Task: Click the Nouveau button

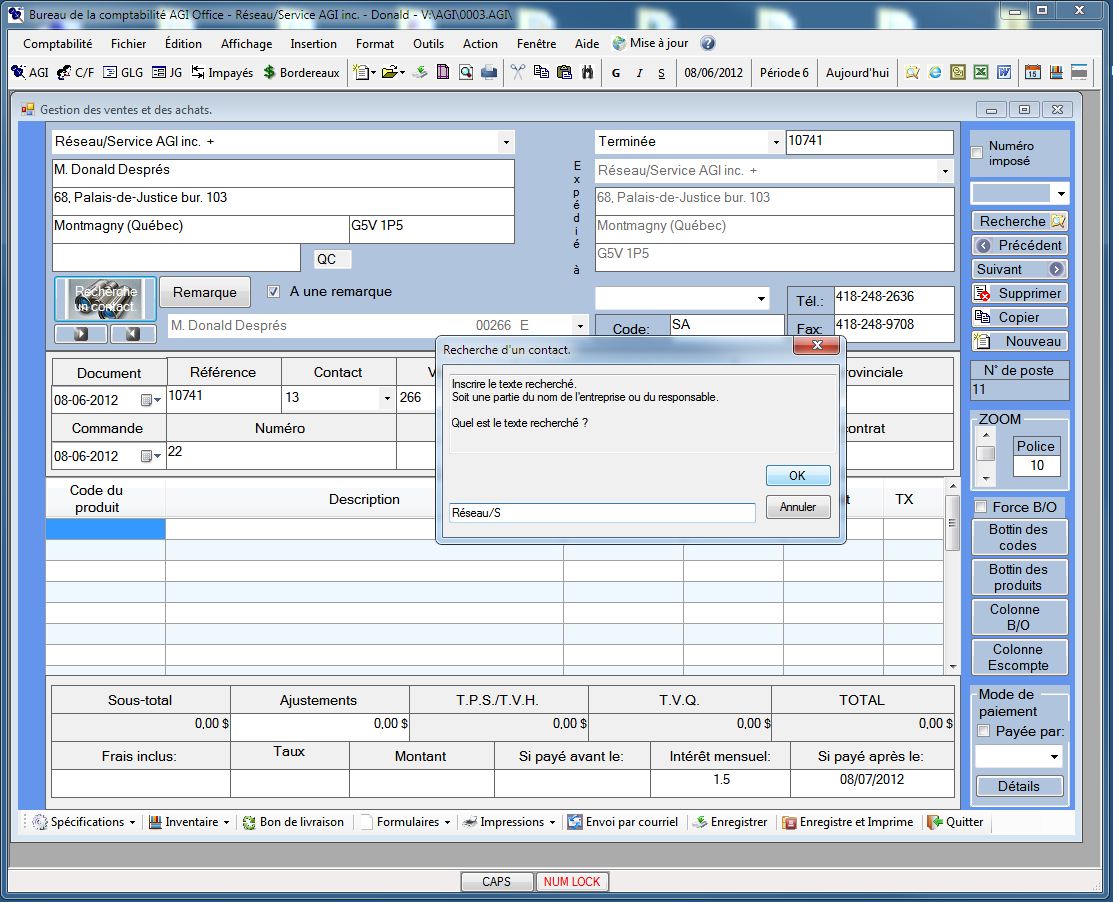Action: pos(1019,341)
